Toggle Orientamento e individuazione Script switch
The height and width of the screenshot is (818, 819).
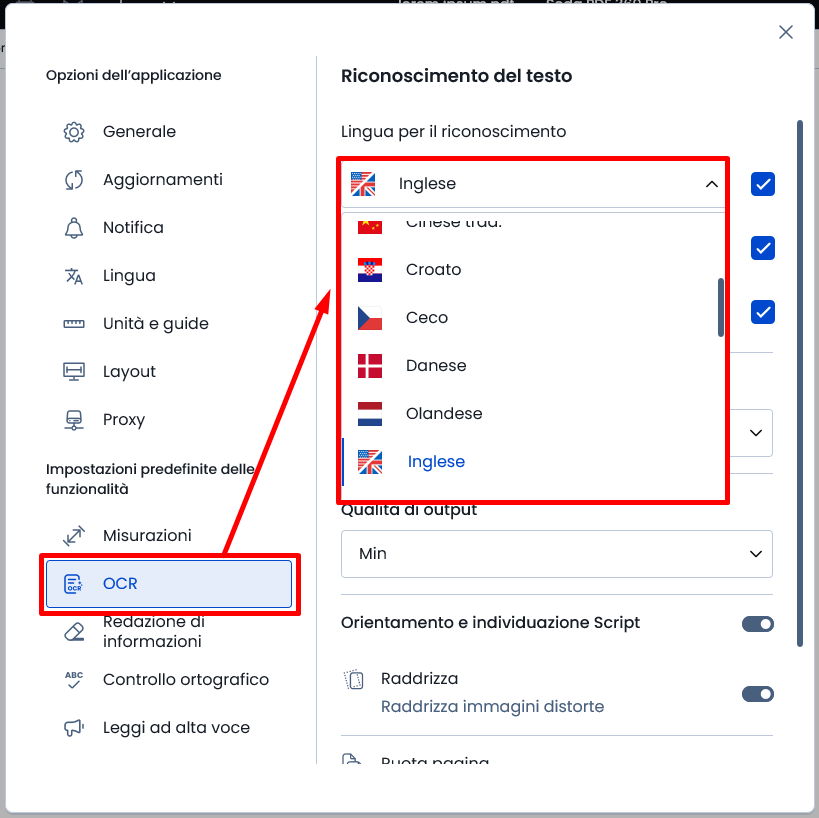[x=757, y=624]
